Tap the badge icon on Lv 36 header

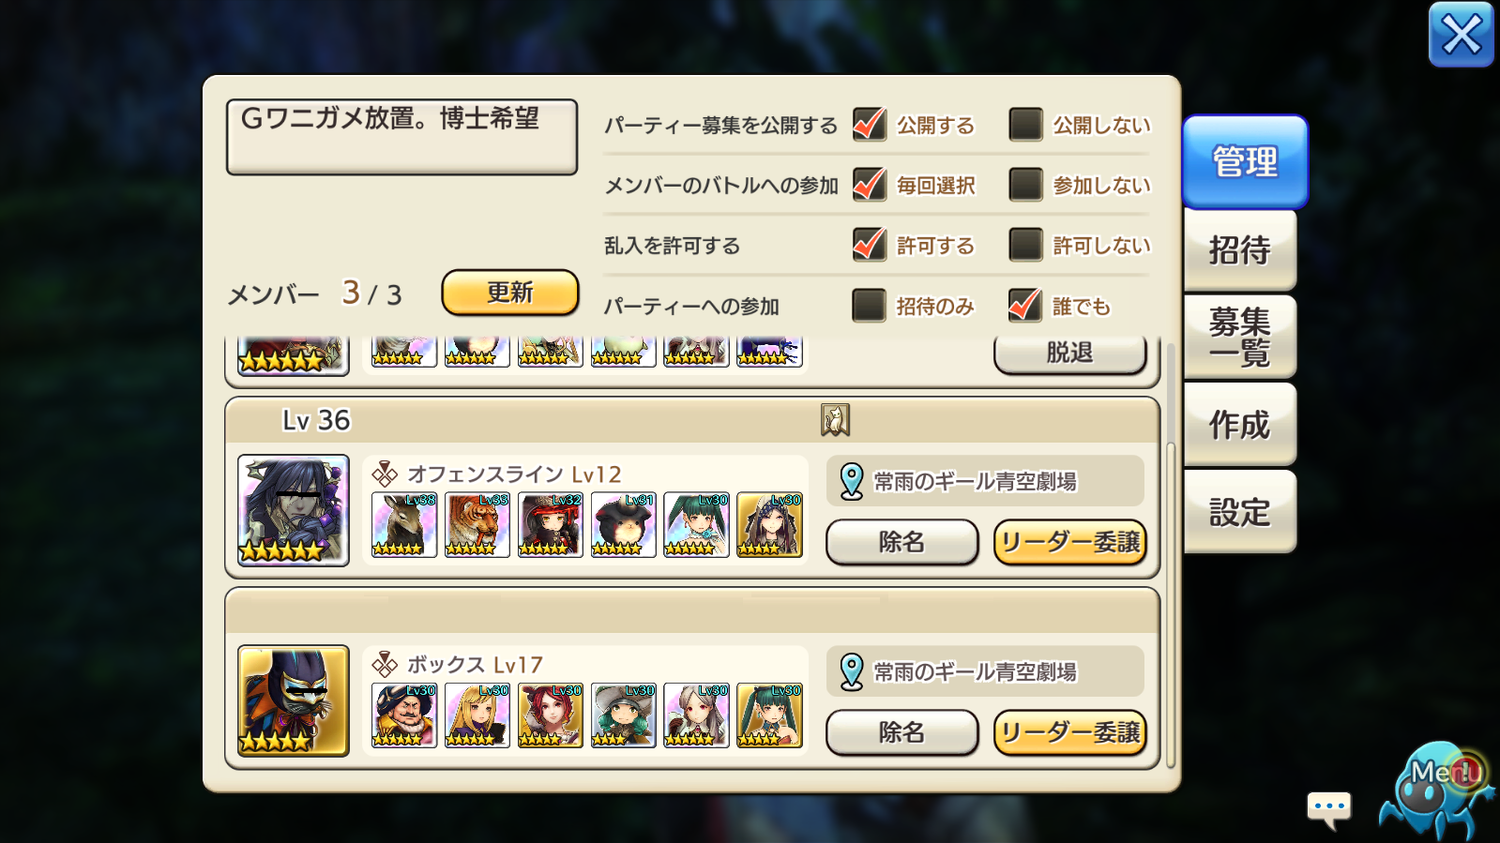pos(835,420)
